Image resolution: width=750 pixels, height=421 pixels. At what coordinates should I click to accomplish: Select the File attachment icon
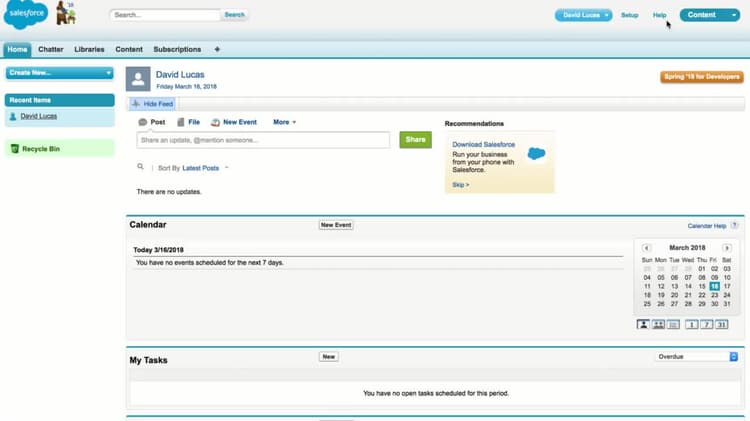181,122
